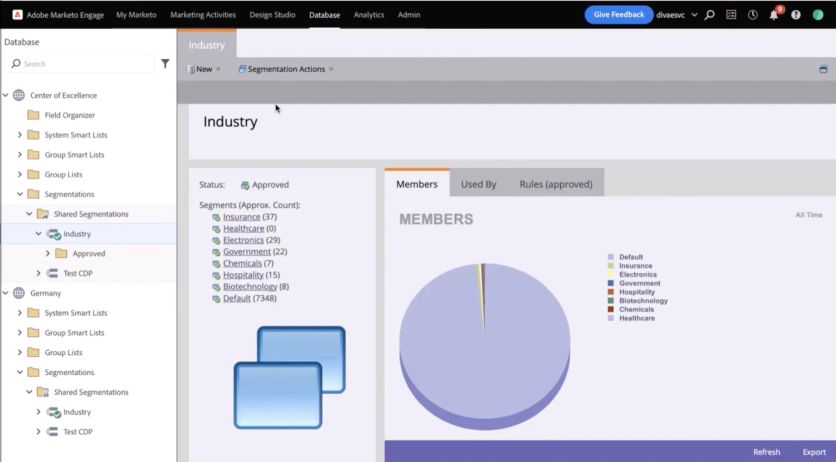Click Export in the chart footer

(x=814, y=452)
